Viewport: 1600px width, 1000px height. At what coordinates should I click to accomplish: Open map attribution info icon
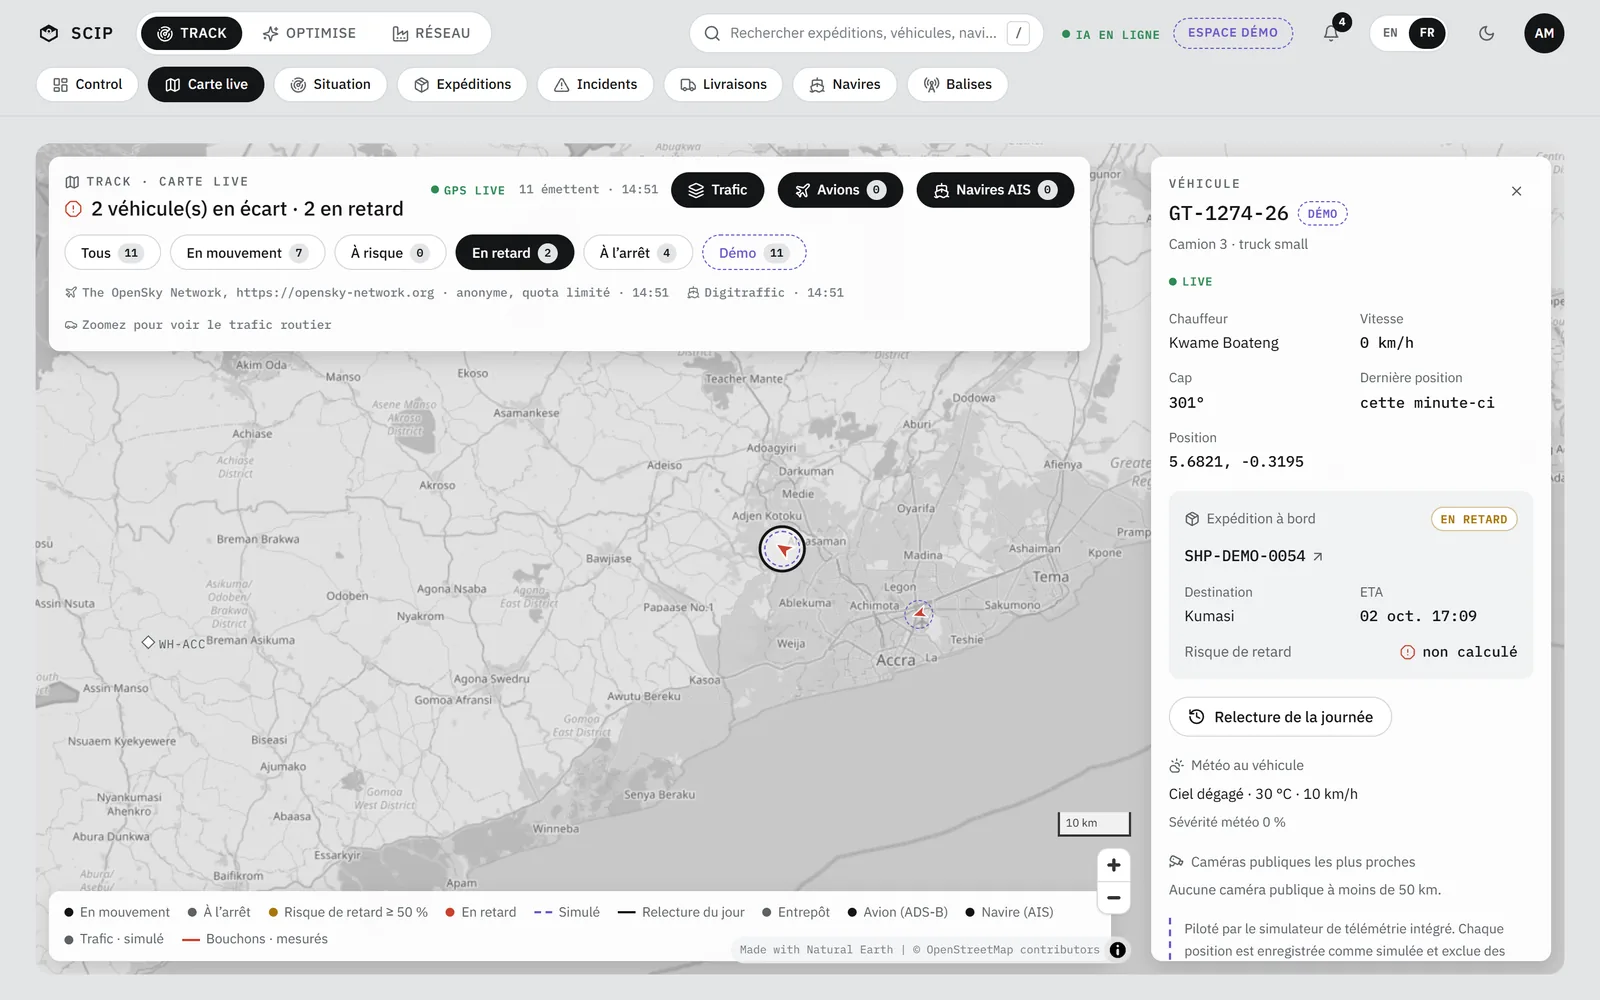(x=1117, y=950)
